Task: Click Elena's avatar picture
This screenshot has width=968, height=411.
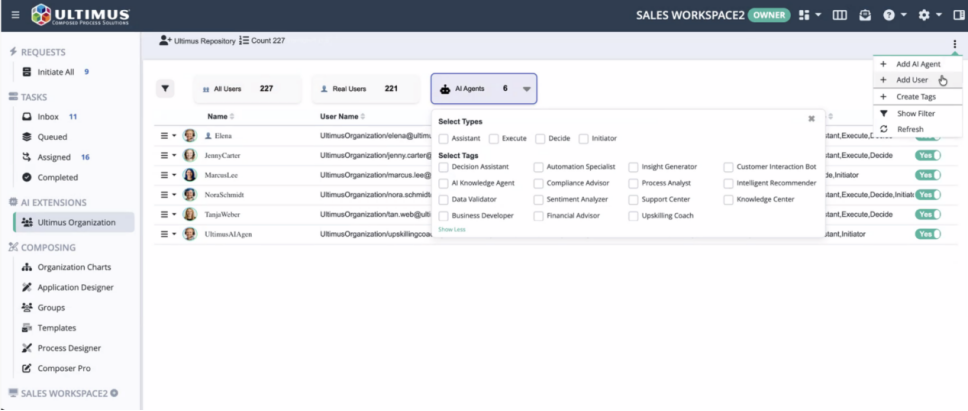Action: click(x=190, y=135)
